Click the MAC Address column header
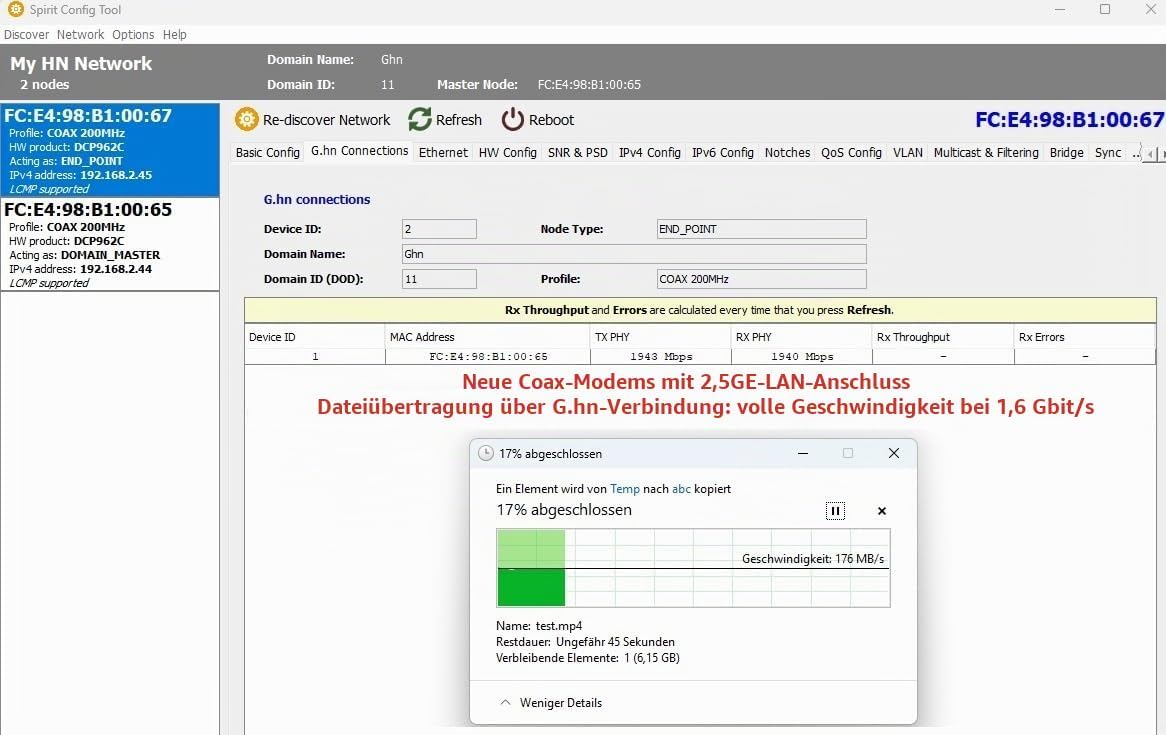Screen dimensions: 1166x735 (x=487, y=337)
